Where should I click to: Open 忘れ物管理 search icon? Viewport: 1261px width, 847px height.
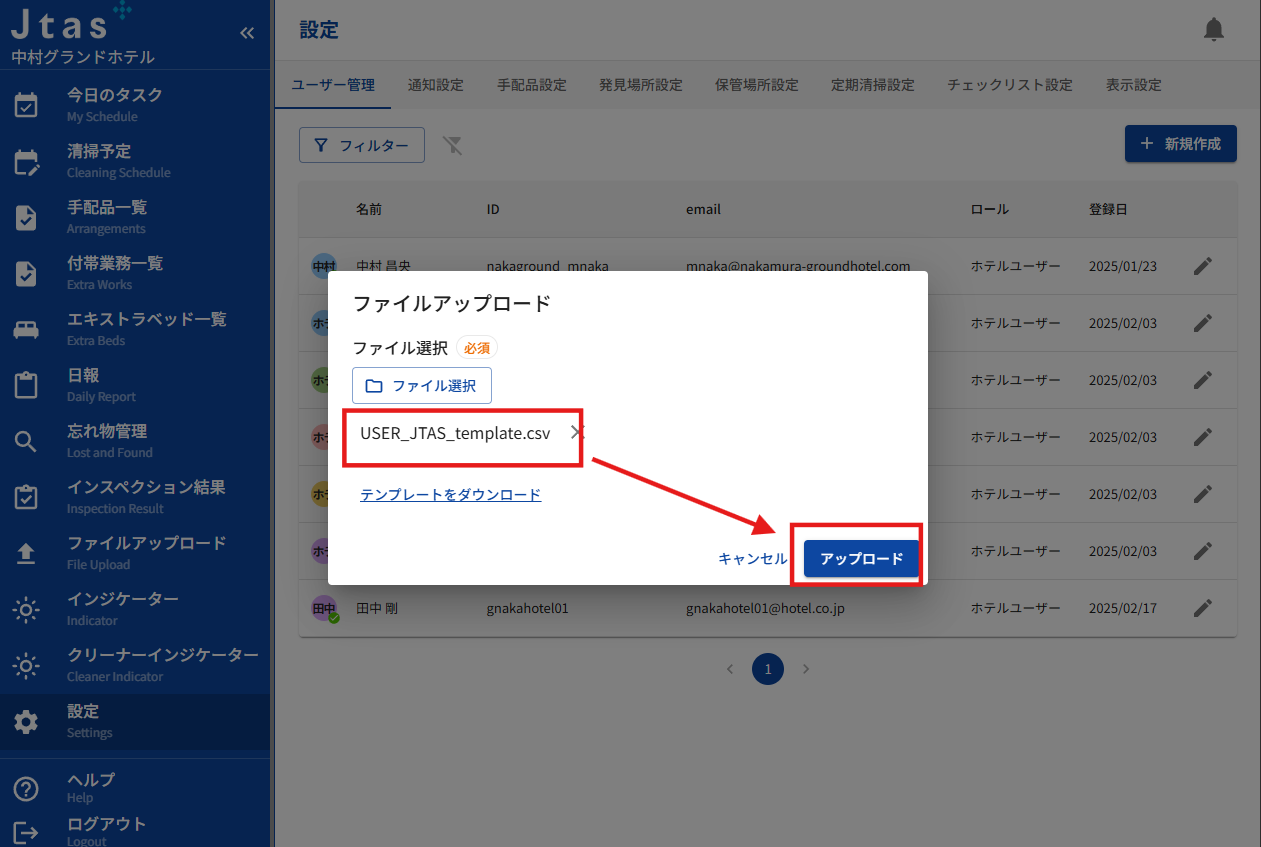tap(26, 441)
